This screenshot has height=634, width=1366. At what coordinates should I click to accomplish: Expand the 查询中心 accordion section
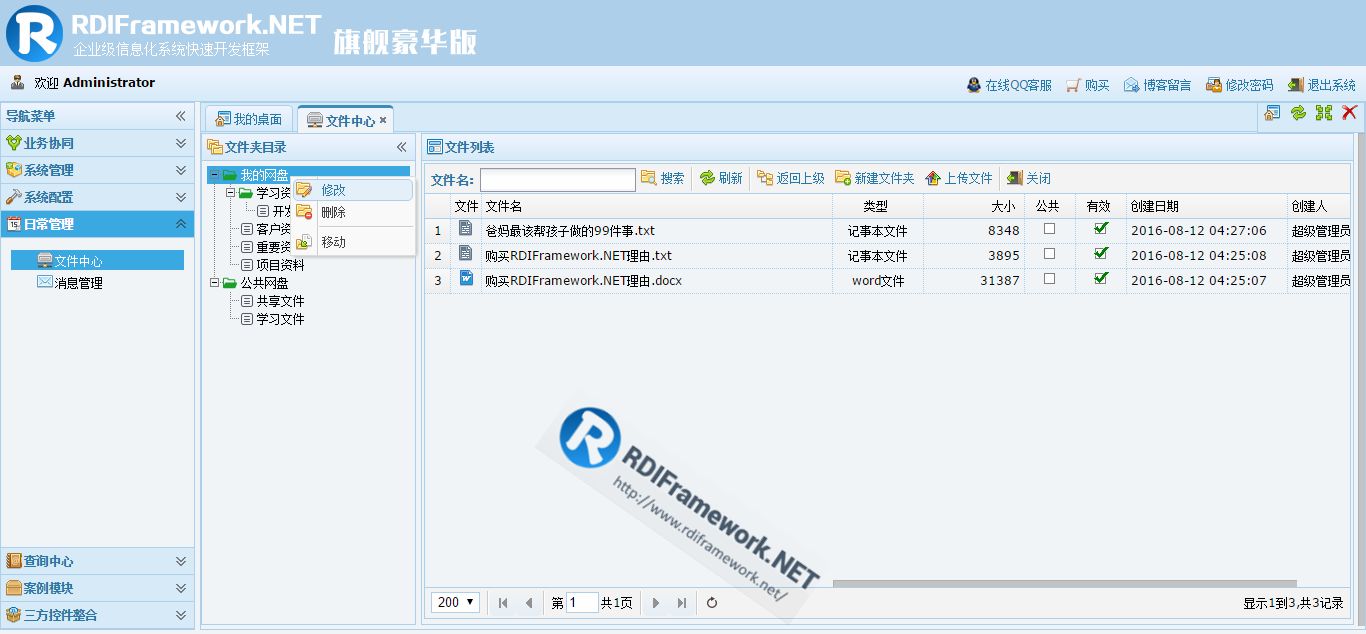[181, 561]
